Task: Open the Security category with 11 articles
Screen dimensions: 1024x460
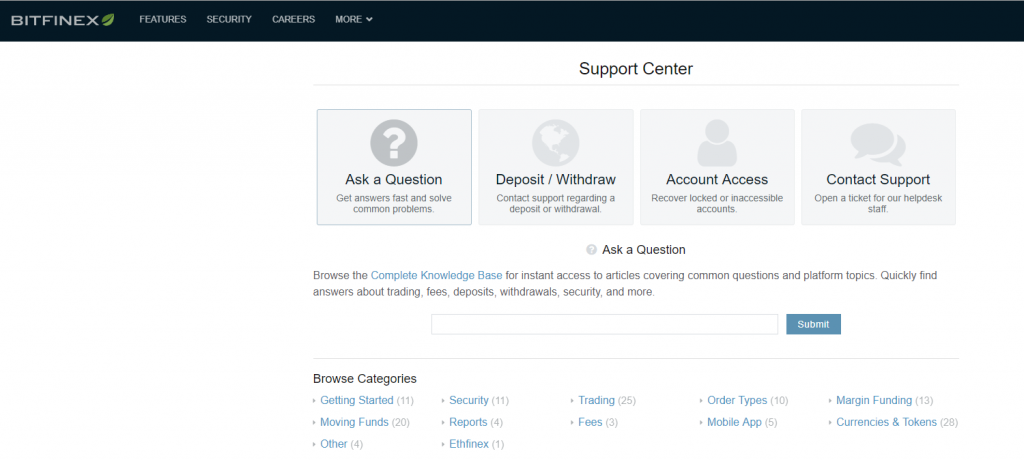Action: 469,401
